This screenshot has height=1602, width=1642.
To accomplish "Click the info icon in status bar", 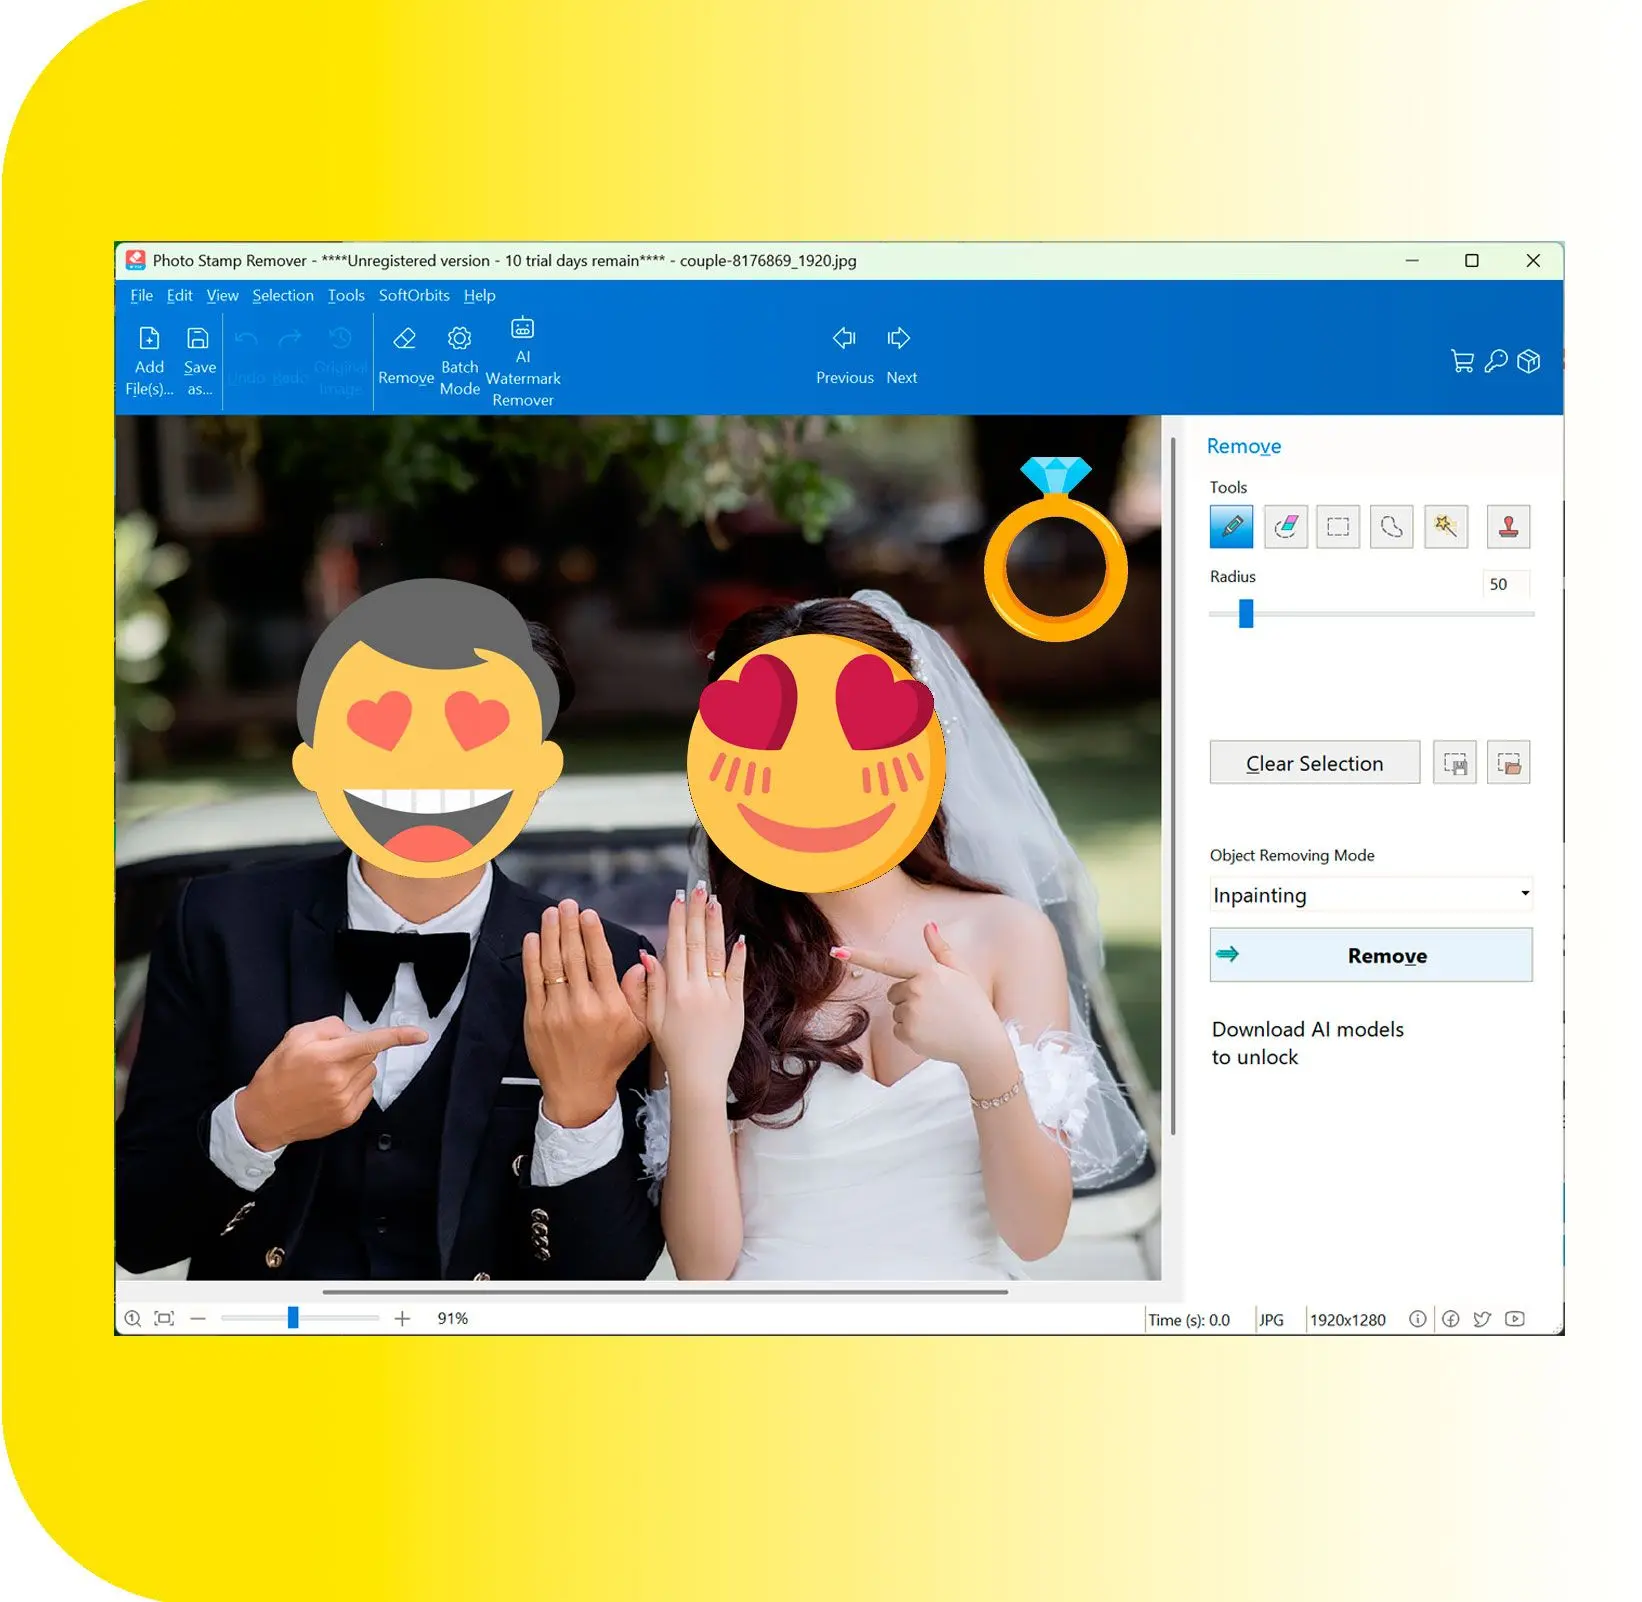I will coord(1417,1319).
